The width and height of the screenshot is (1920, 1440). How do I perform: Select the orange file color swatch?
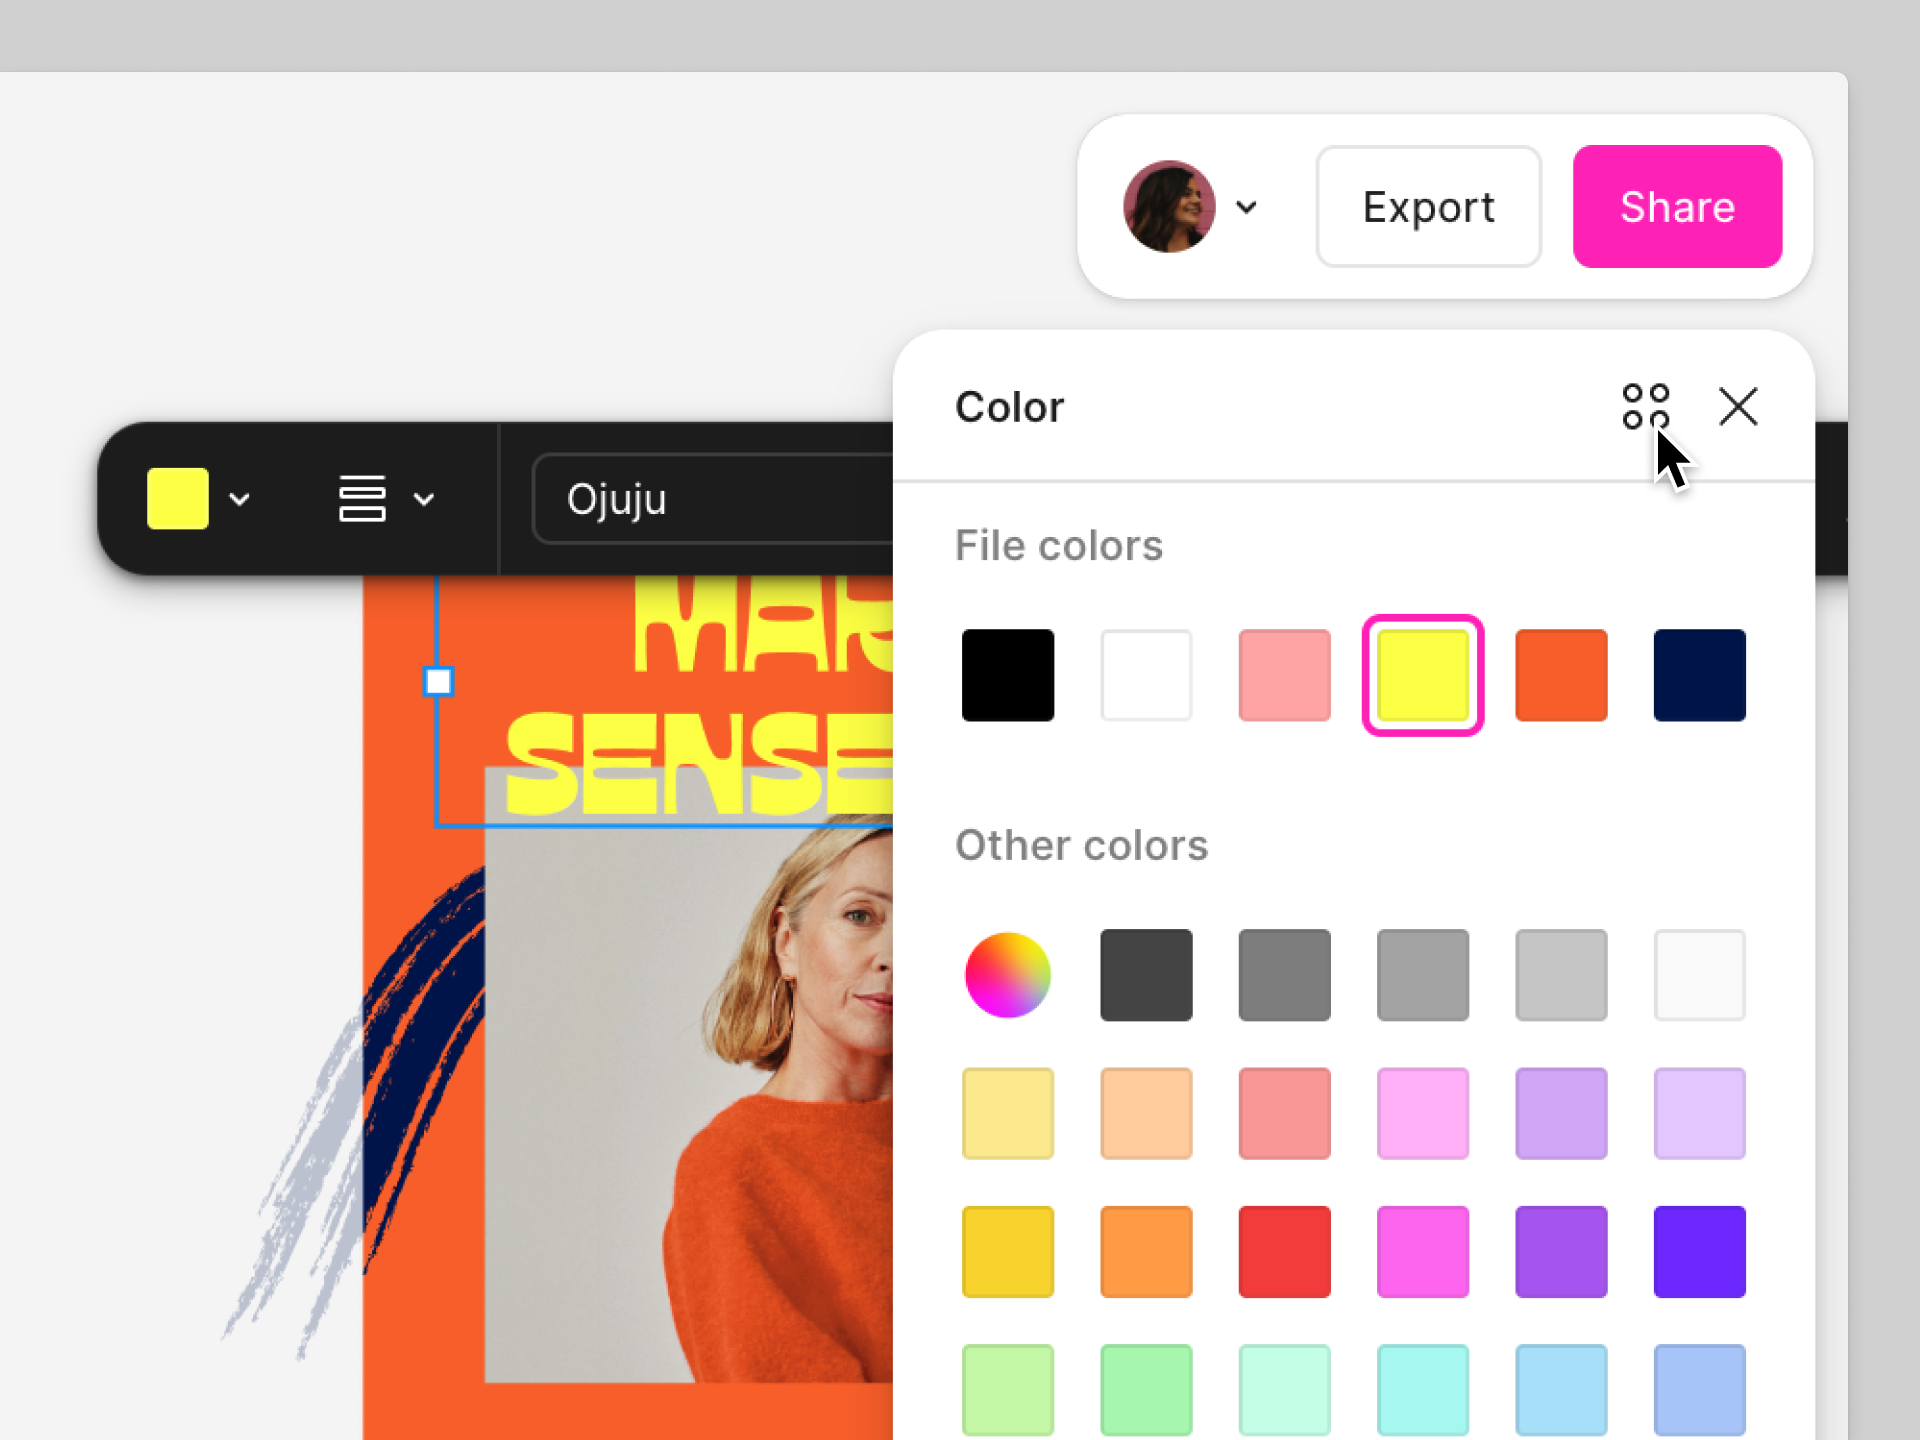[1561, 675]
